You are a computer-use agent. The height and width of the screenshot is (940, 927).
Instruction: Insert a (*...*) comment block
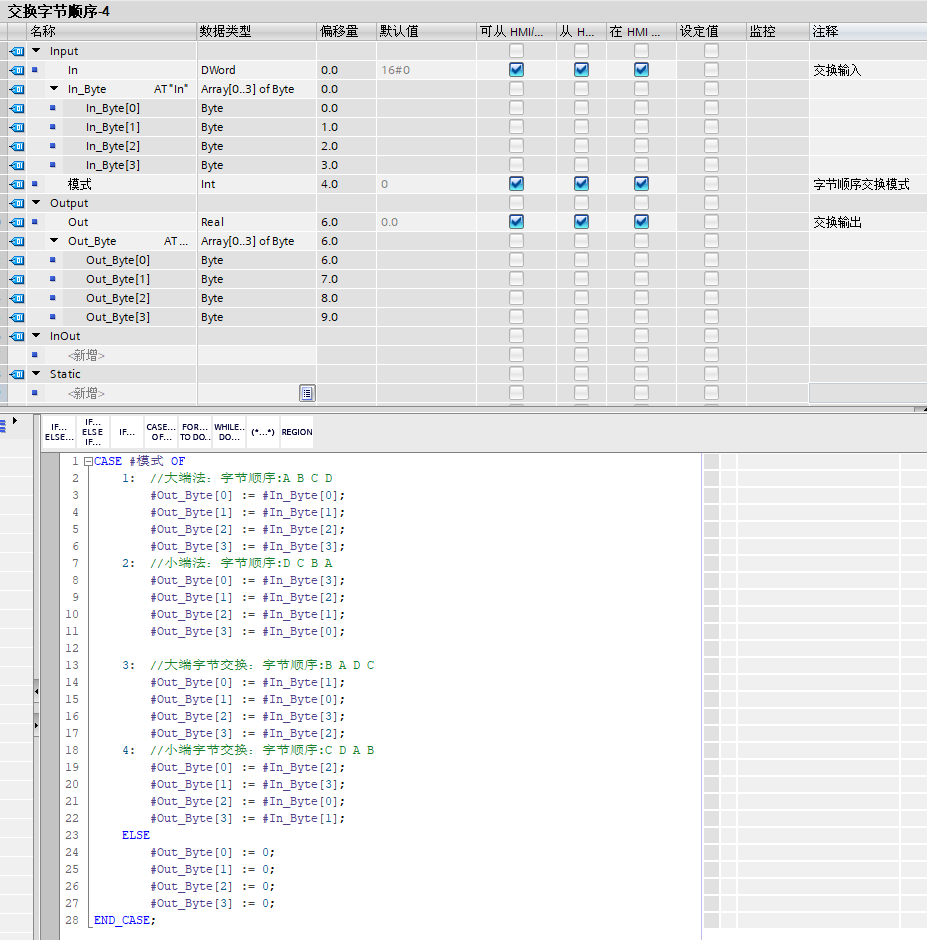click(x=262, y=432)
